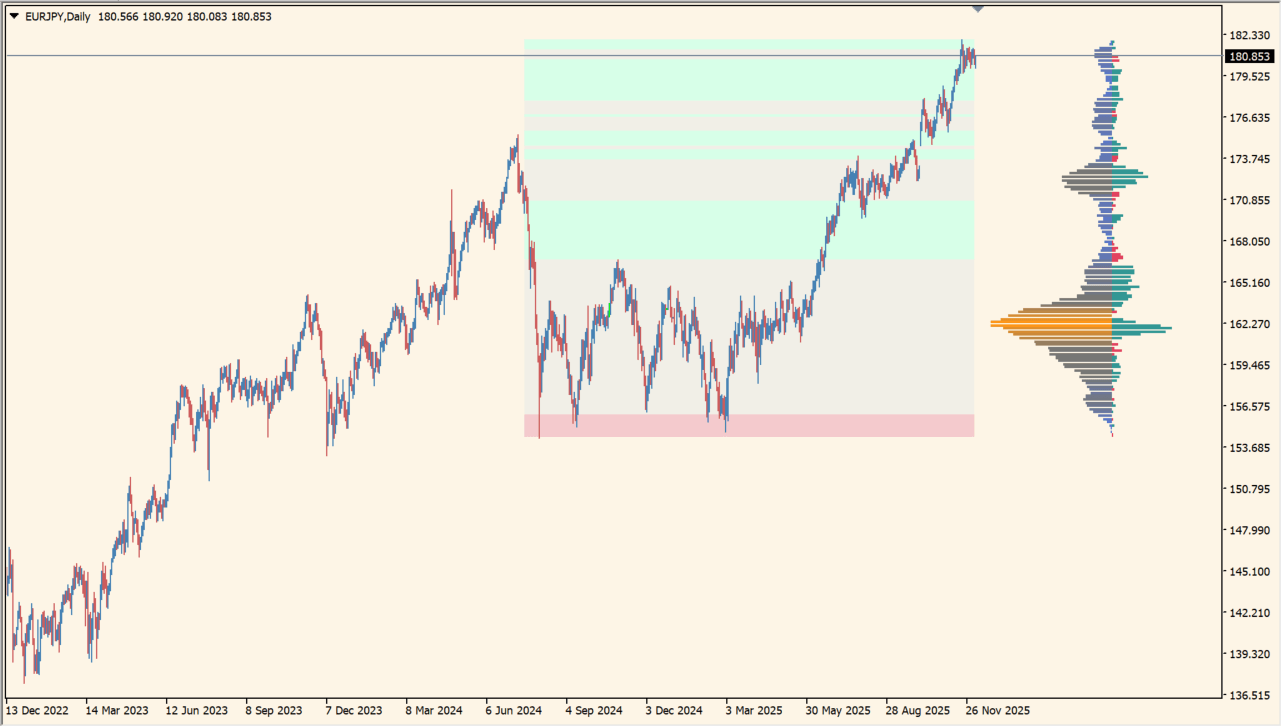Select the 150.795 price scale label
Image resolution: width=1281 pixels, height=726 pixels.
point(1249,489)
